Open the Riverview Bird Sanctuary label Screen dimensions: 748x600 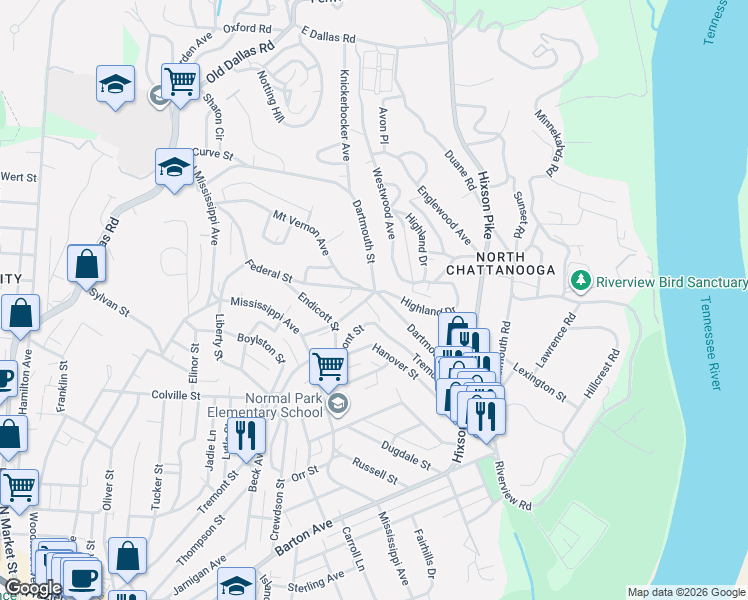click(x=671, y=282)
